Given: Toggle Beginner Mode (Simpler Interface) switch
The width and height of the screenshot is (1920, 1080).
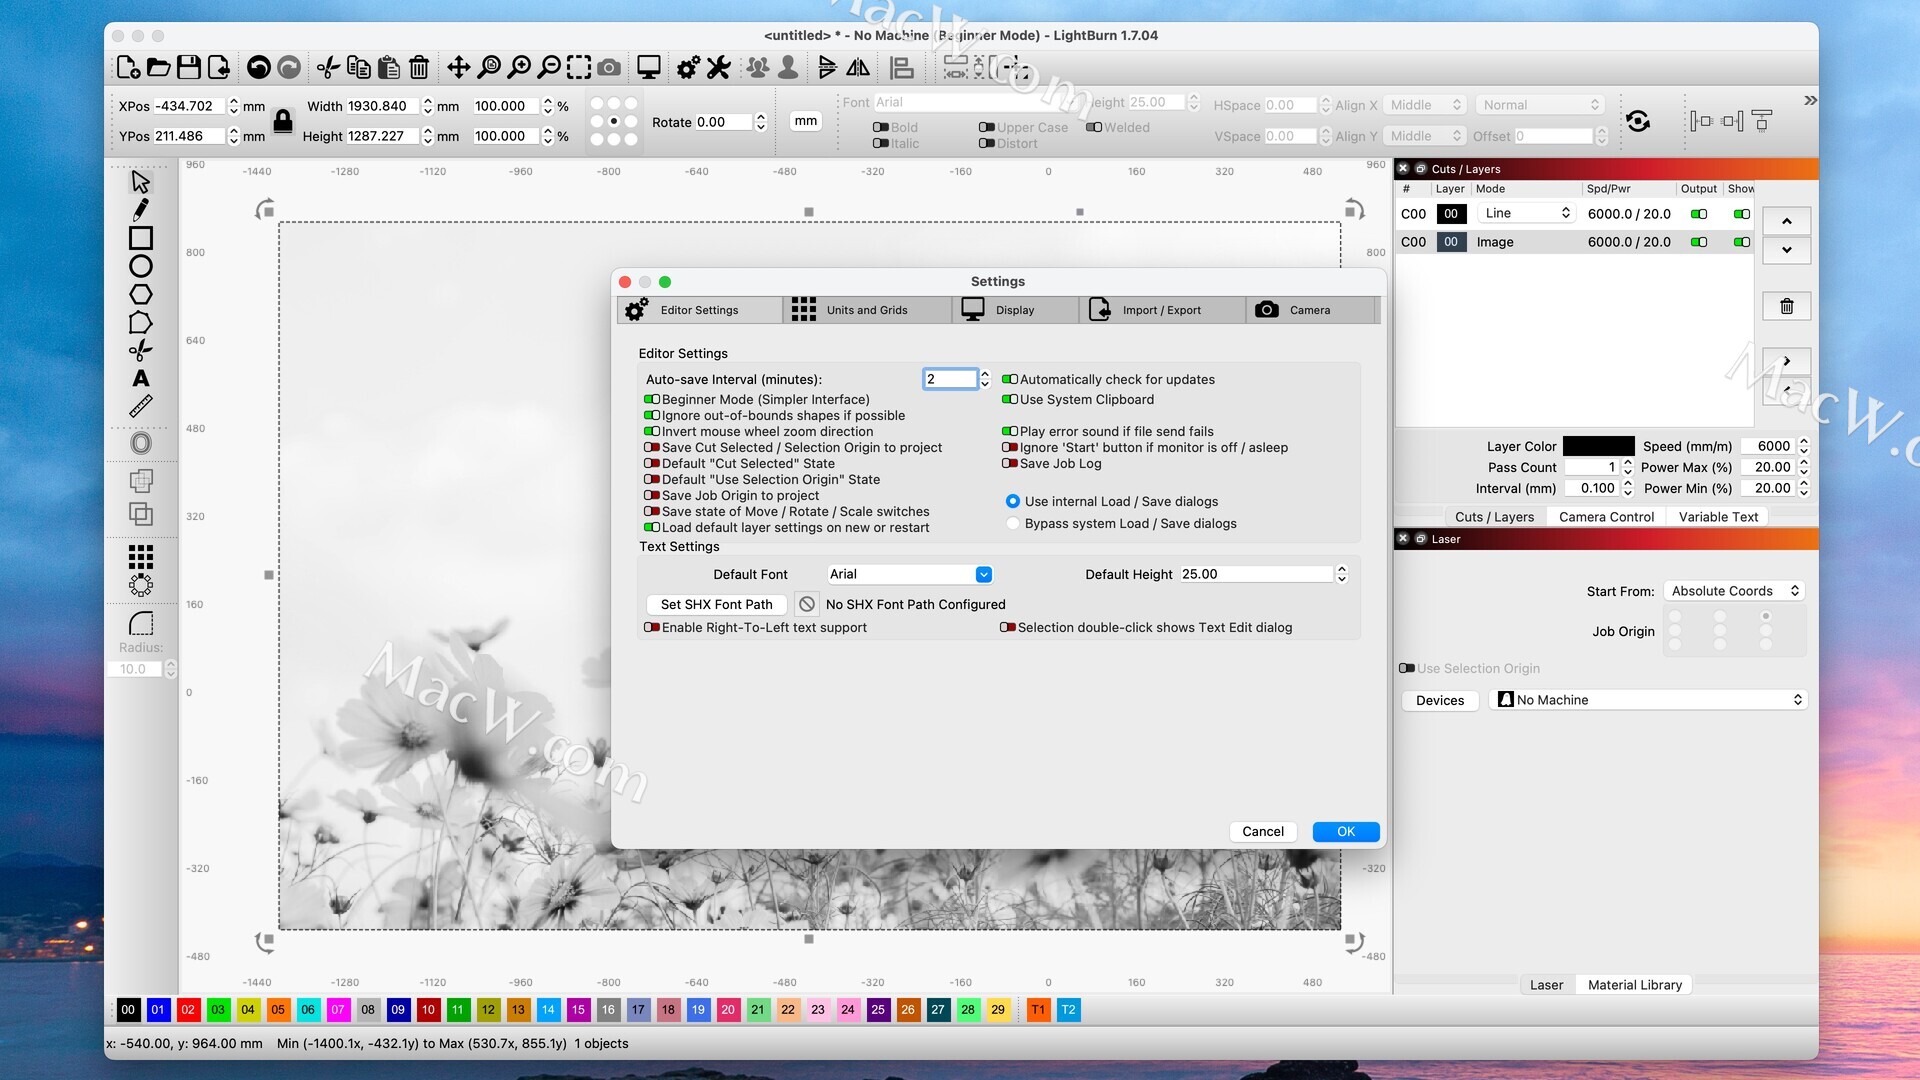Looking at the screenshot, I should pos(652,400).
